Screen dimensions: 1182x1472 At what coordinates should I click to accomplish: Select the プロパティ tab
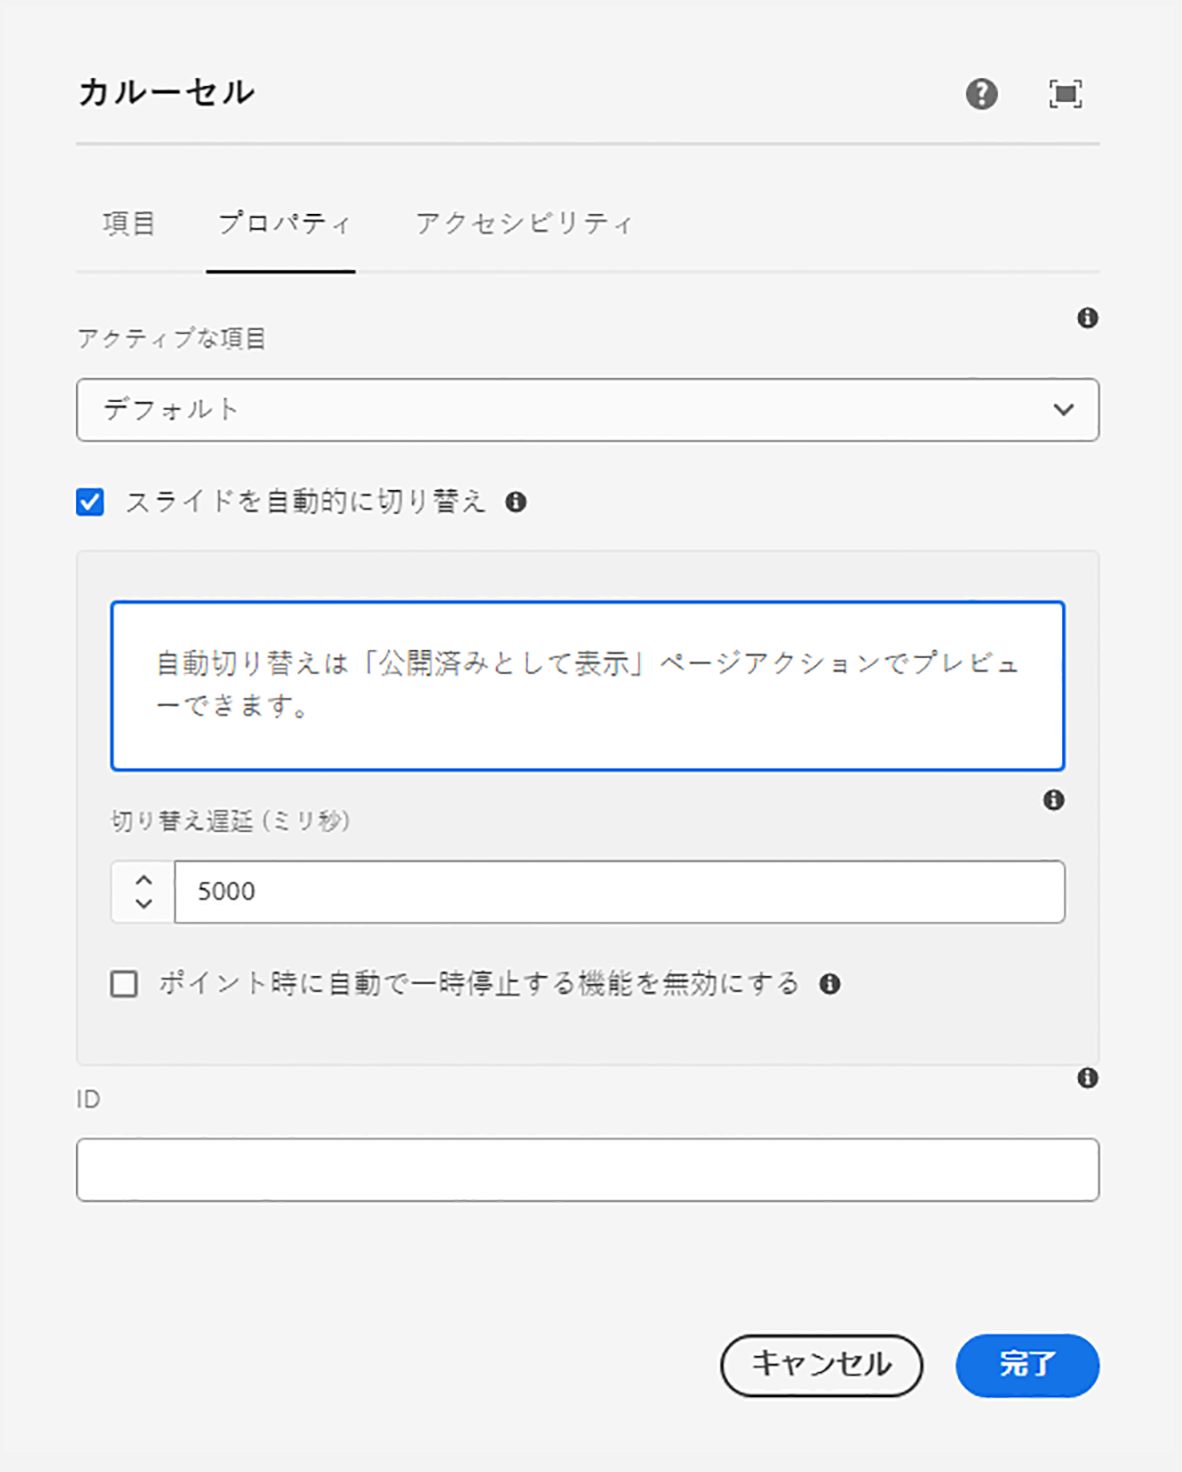(x=283, y=223)
